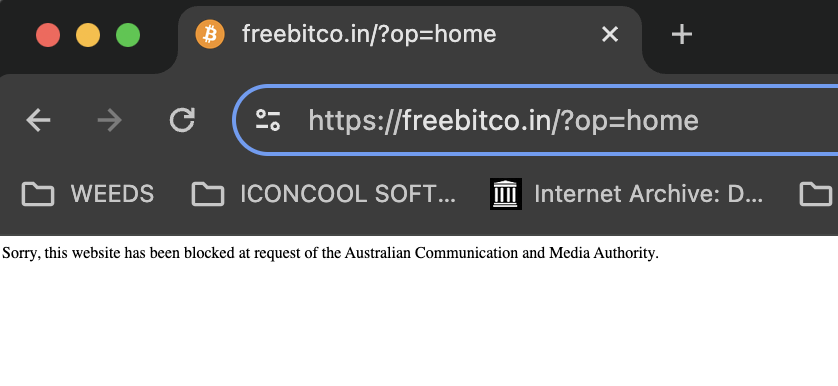
Task: Select the freebitco.in/?op=home tab
Action: click(x=369, y=35)
